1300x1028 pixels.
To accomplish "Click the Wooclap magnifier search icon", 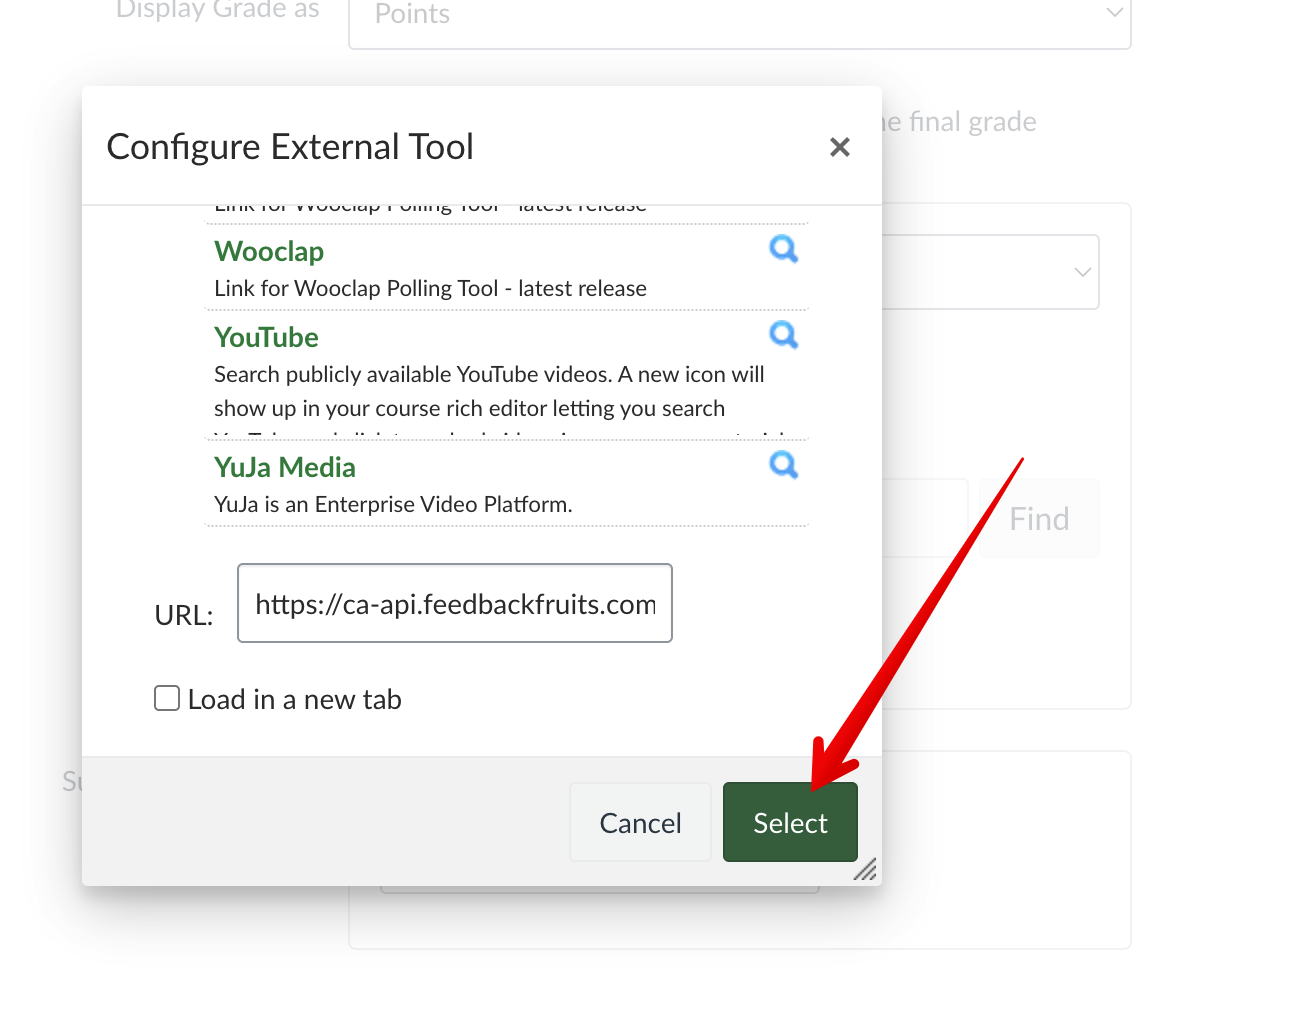I will pos(783,249).
